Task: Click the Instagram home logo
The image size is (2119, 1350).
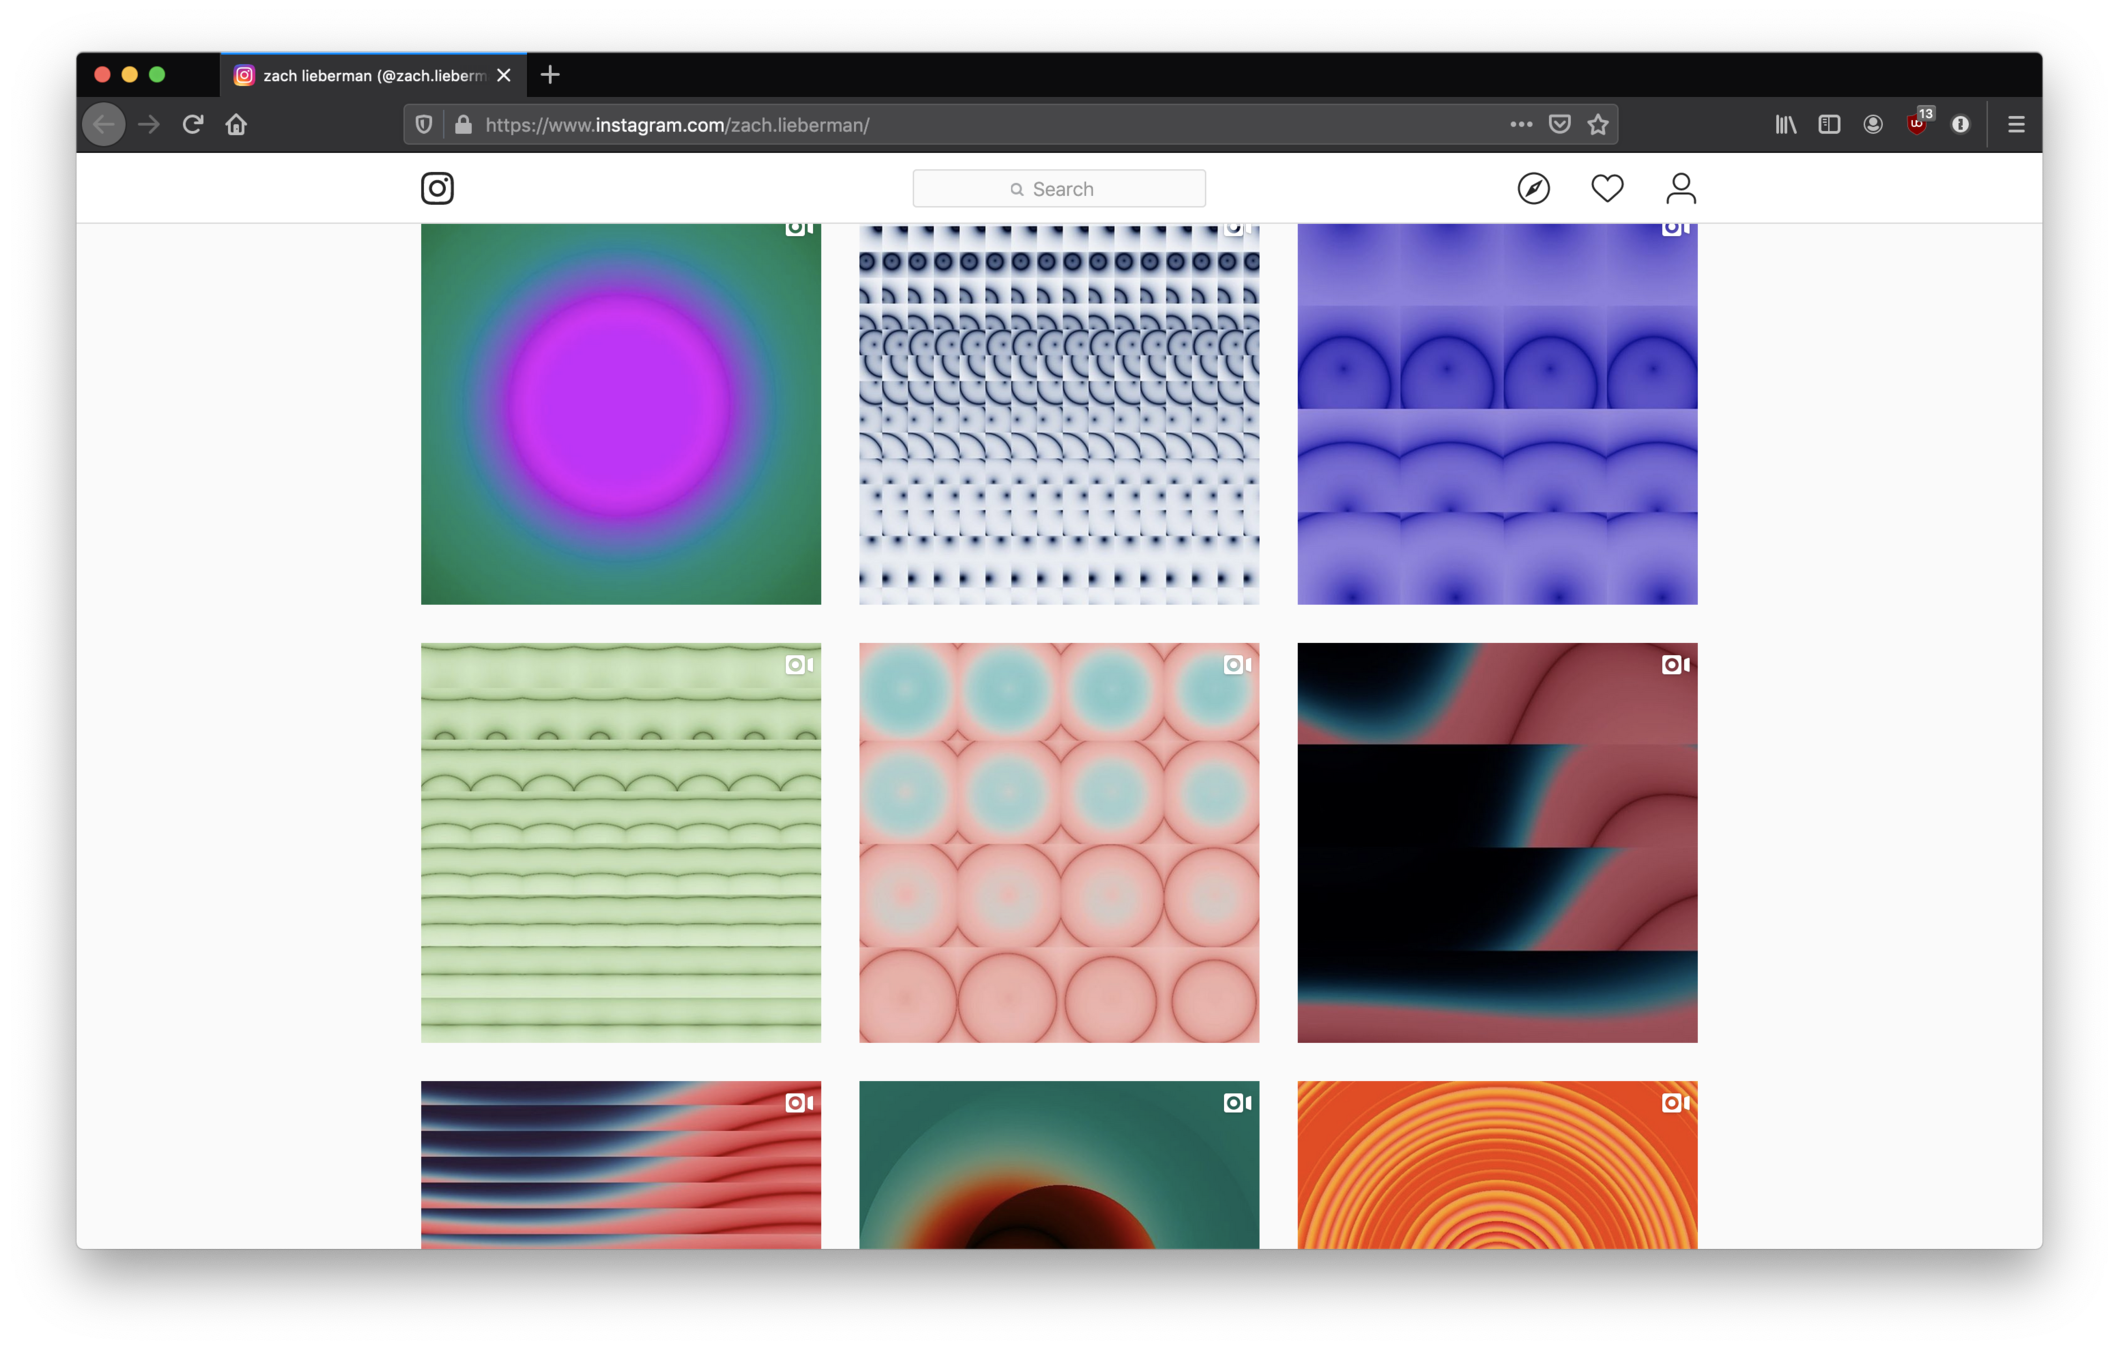Action: [437, 188]
